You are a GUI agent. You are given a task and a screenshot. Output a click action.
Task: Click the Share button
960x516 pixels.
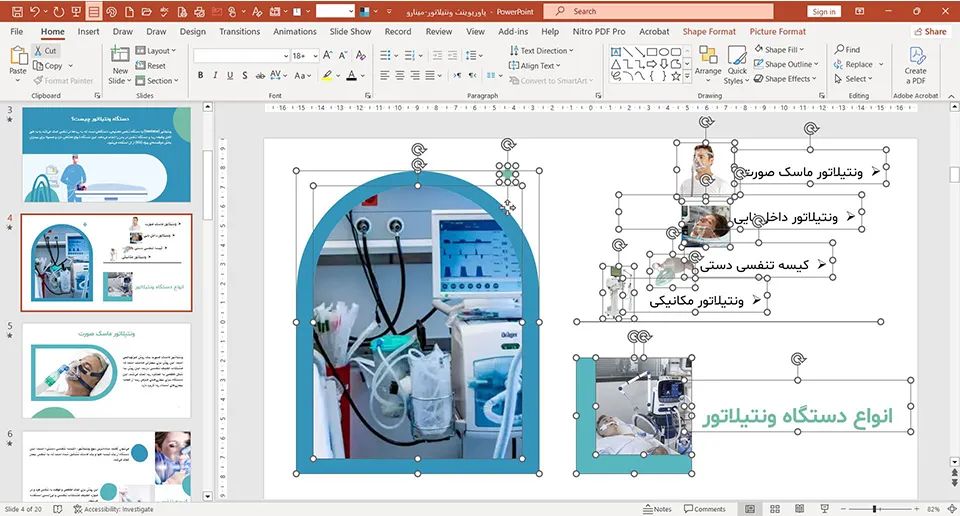click(929, 31)
